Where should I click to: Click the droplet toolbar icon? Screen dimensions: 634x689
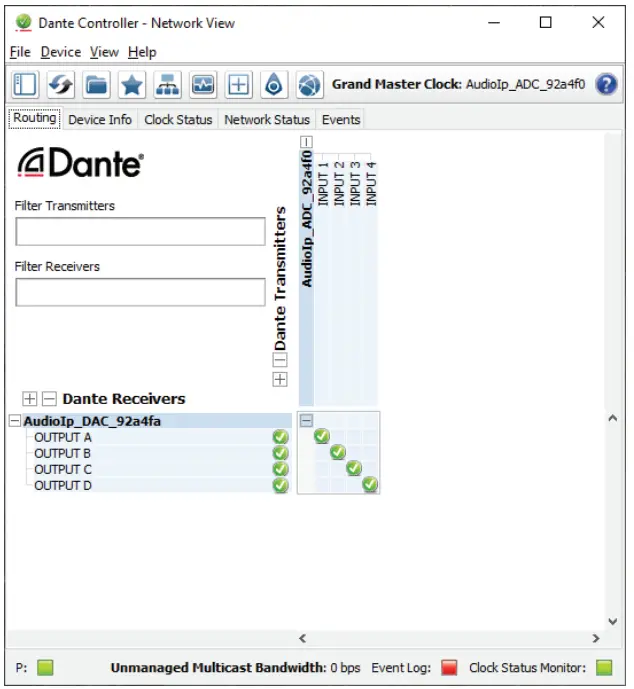(x=274, y=84)
